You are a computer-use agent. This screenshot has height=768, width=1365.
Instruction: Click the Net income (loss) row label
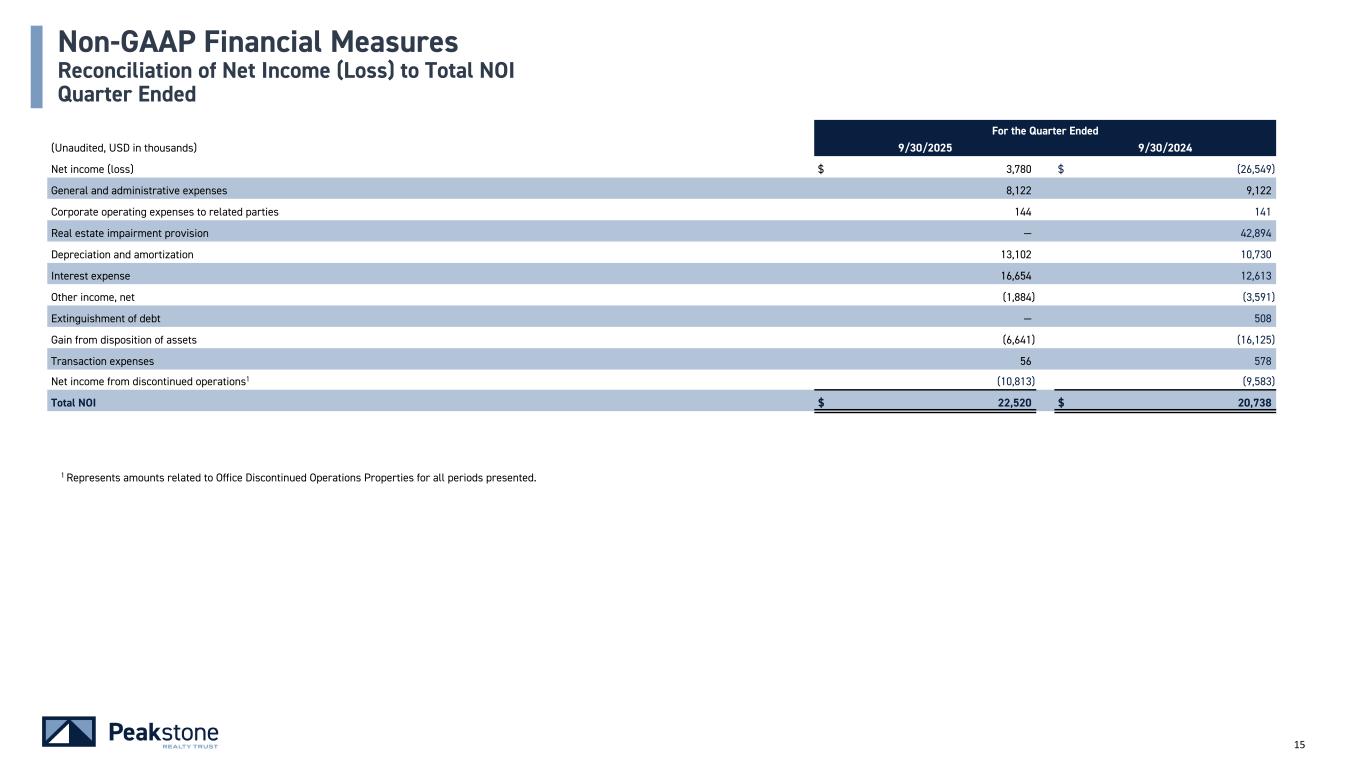tap(93, 169)
